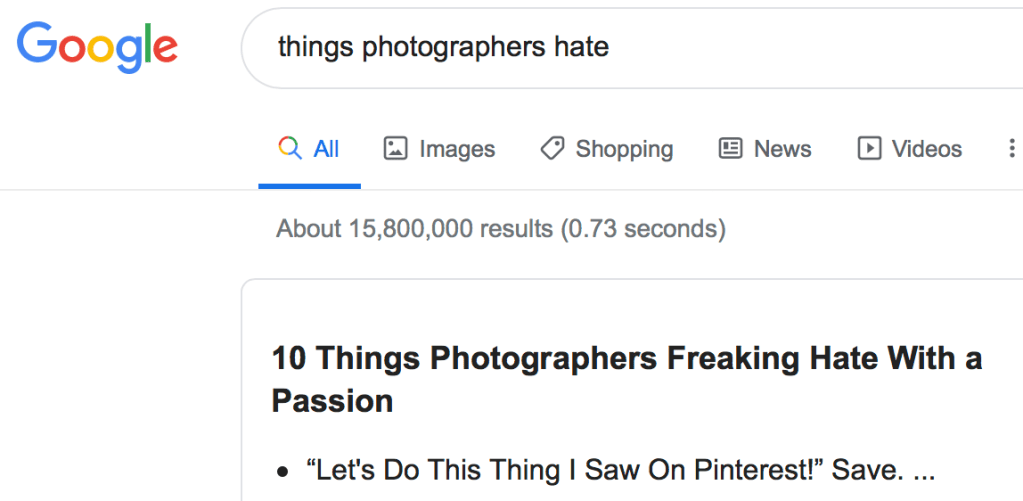Focus the Google search input field
This screenshot has height=501, width=1023.
coord(700,46)
